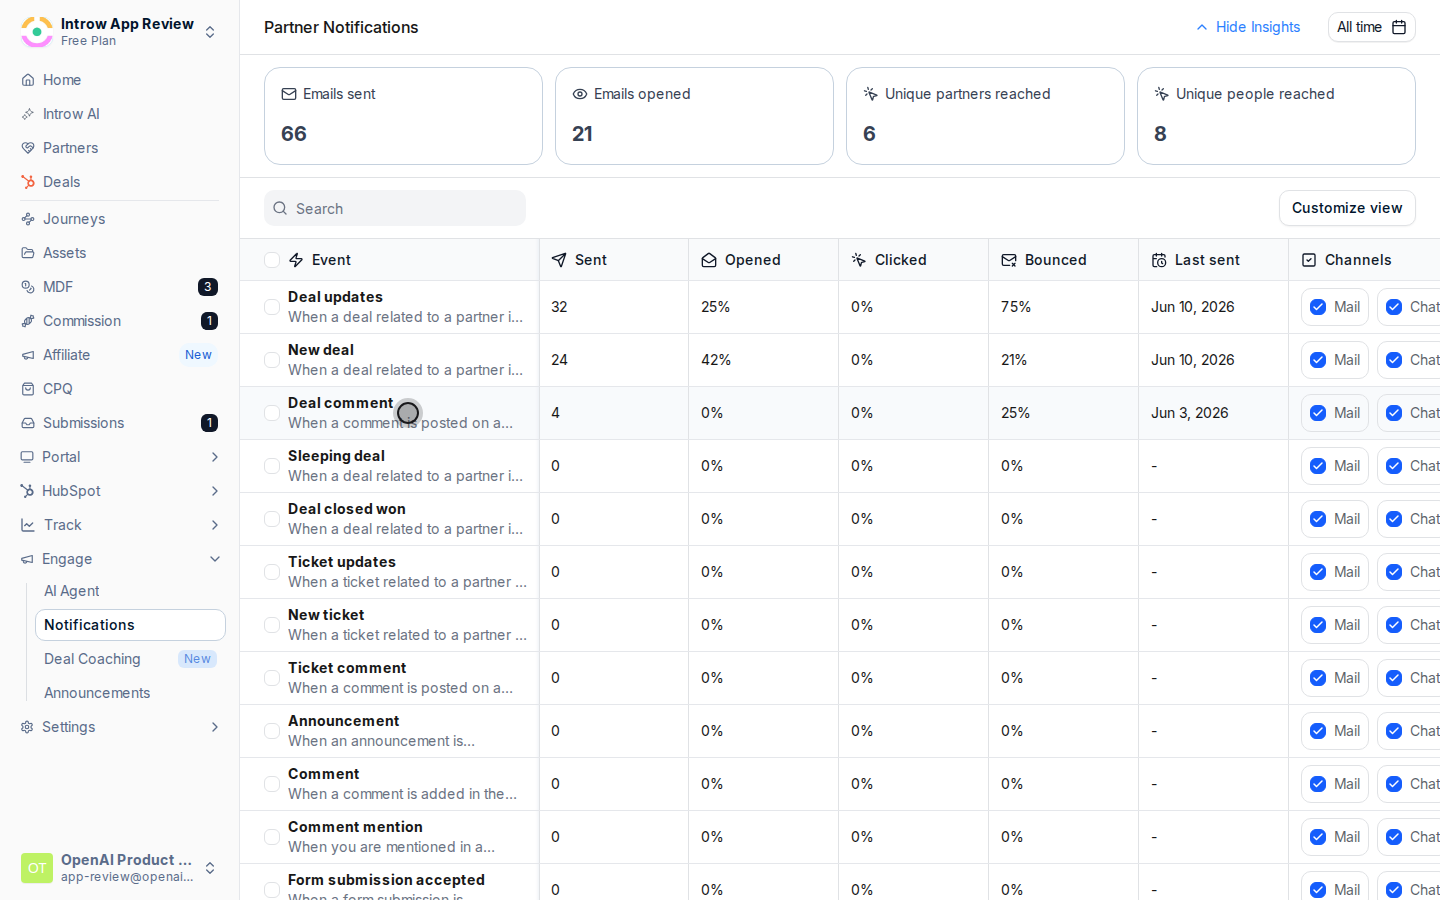Sort by the Bounced column header
Screen dimensions: 1440x900
click(1055, 260)
